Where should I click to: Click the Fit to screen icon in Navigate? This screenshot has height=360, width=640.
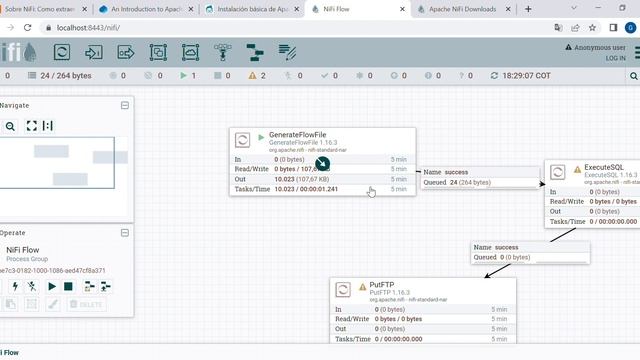point(31,126)
